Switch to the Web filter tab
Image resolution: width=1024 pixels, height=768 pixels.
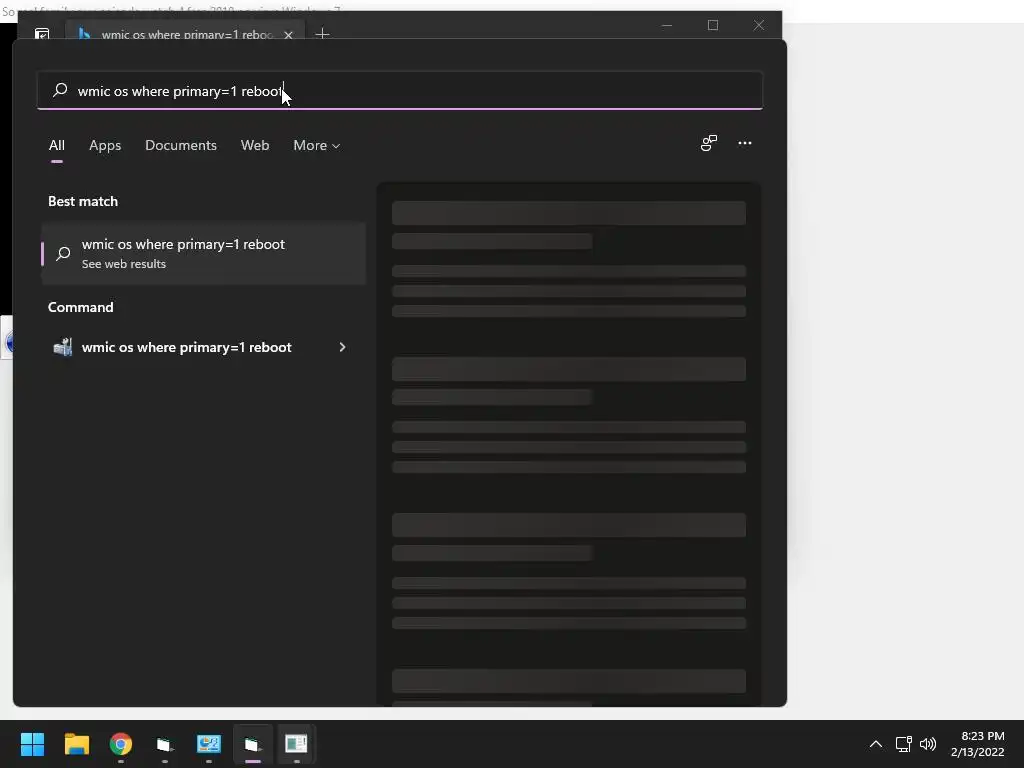coord(255,146)
